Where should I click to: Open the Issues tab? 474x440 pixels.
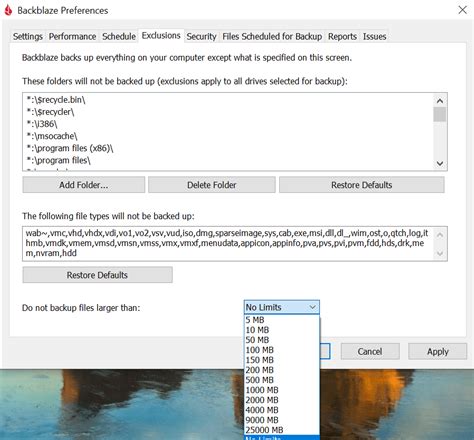(374, 36)
